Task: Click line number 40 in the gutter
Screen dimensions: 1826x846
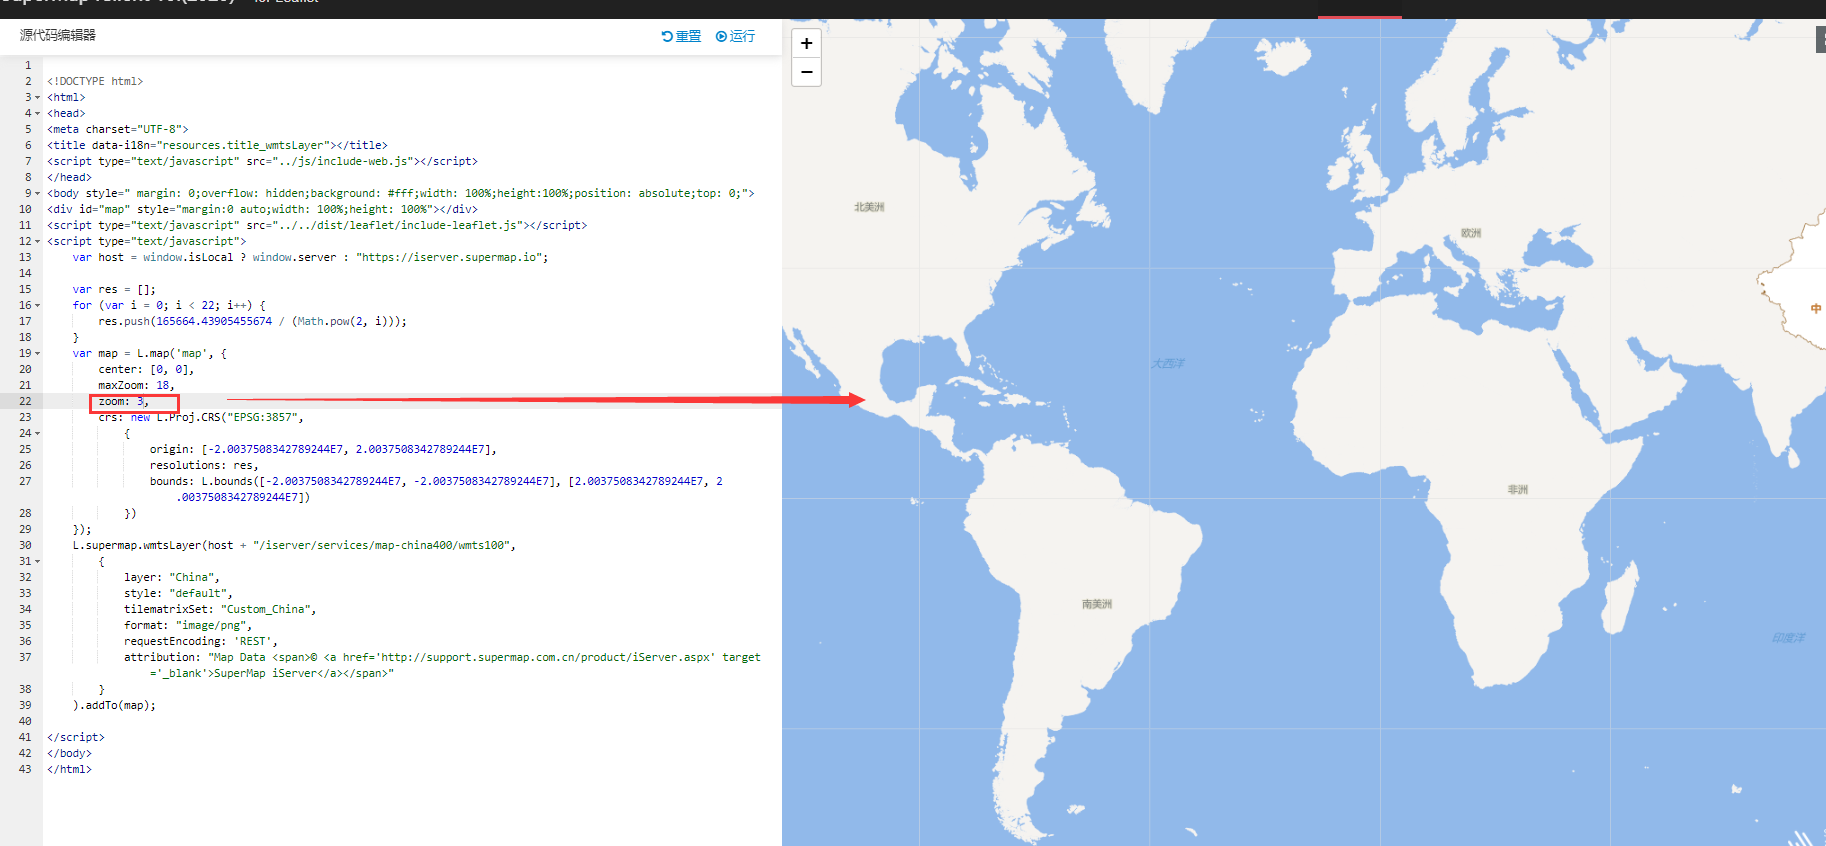Action: coord(25,721)
